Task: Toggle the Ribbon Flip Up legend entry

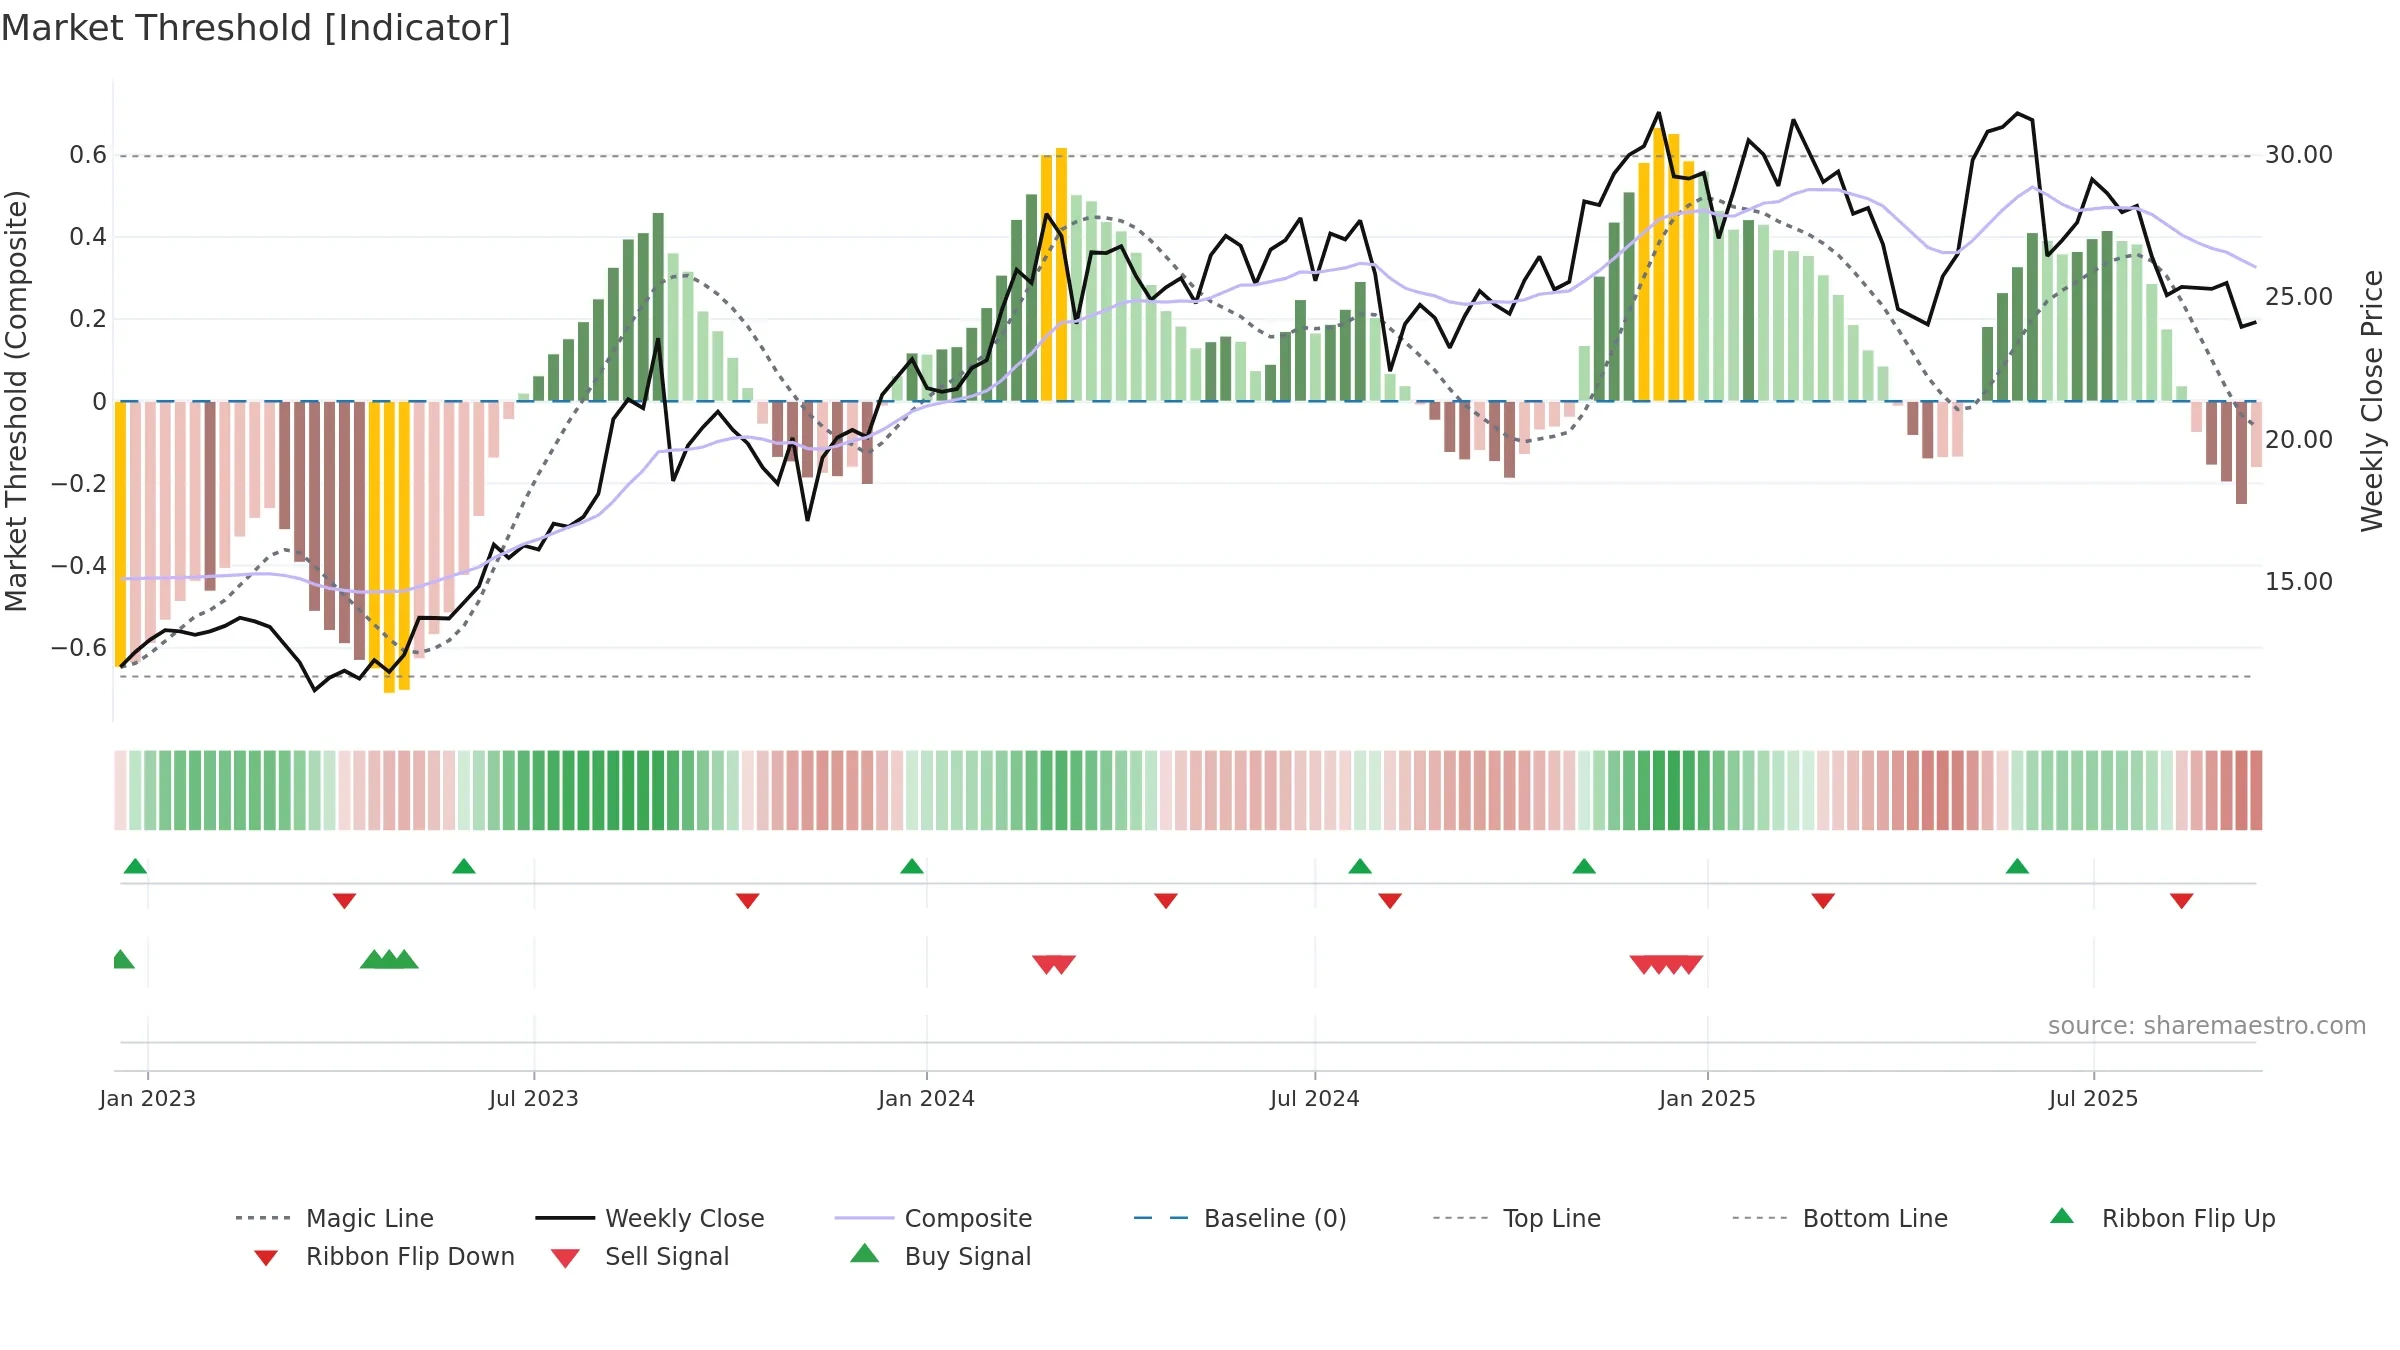Action: 2162,1218
